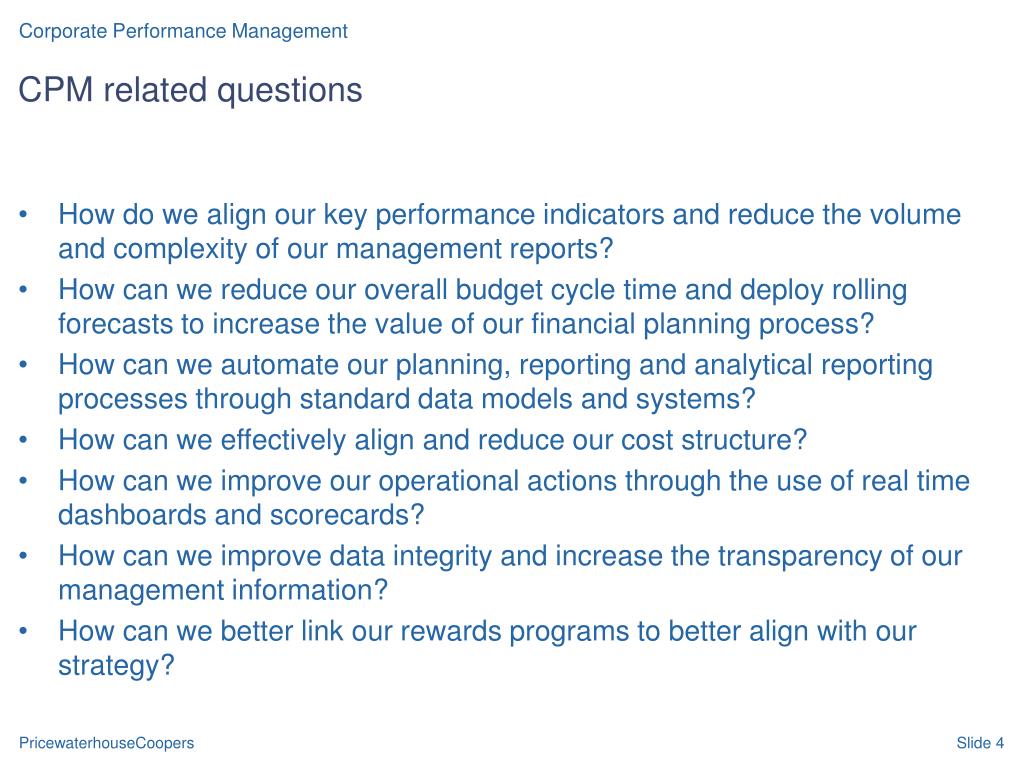Viewport: 1024px width, 768px height.
Task: Select the 'CPM related questions' slide title
Action: click(190, 90)
